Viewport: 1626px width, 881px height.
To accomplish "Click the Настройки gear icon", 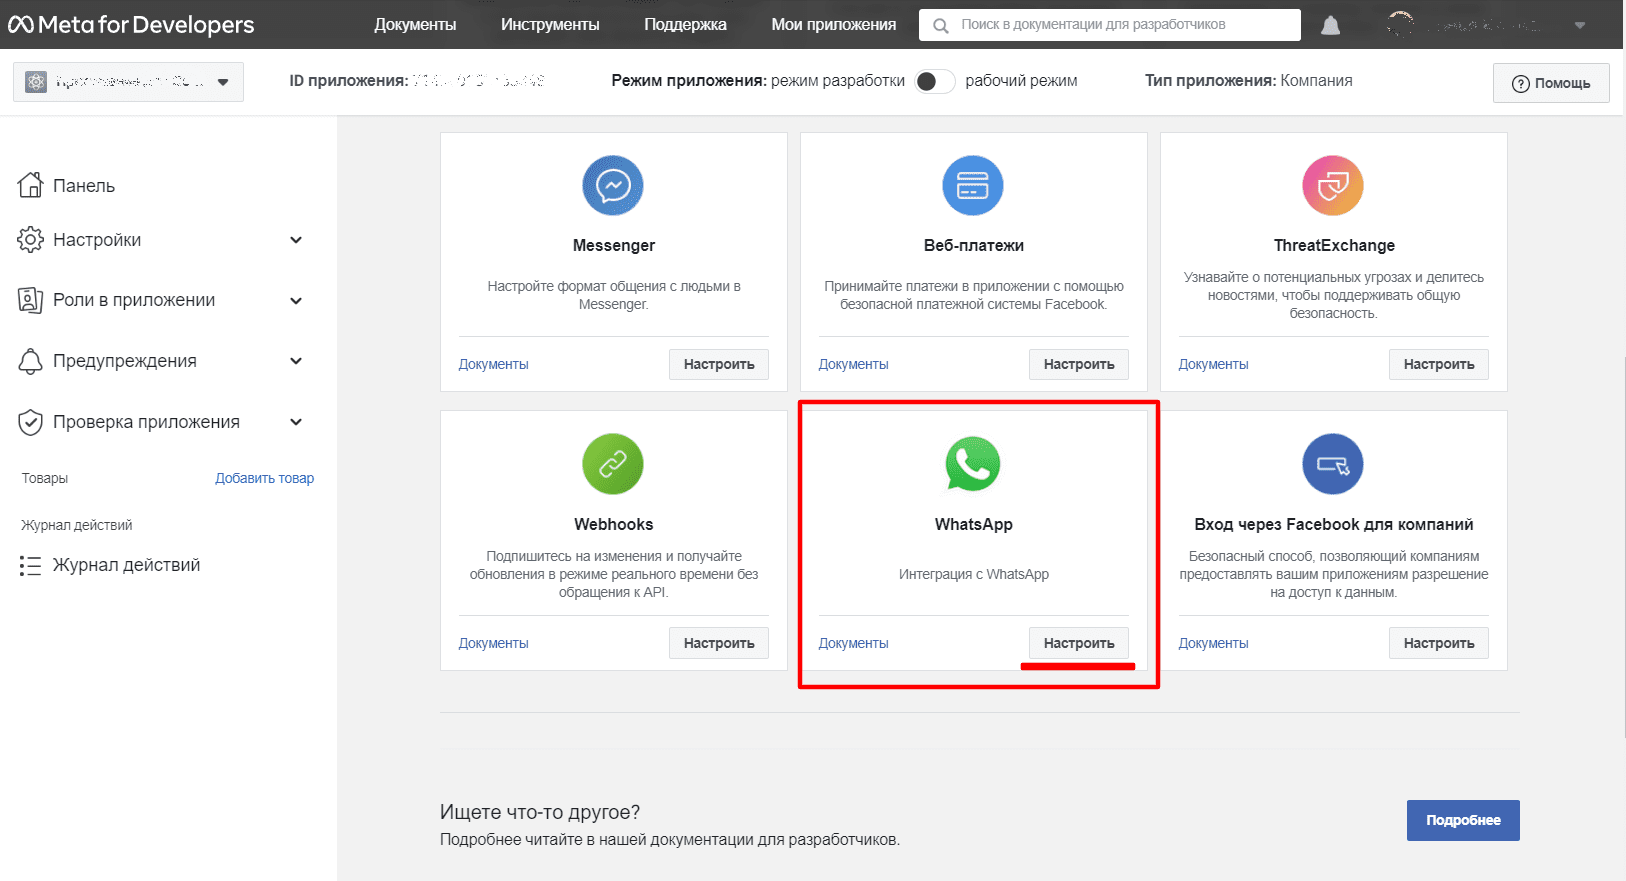I will pyautogui.click(x=31, y=240).
